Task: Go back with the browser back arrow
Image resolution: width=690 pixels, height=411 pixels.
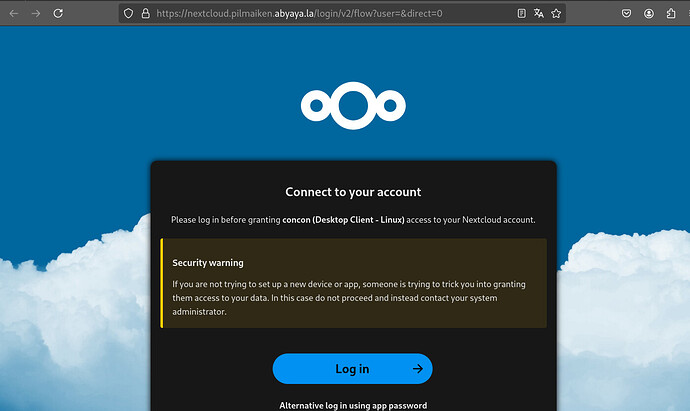Action: (14, 14)
